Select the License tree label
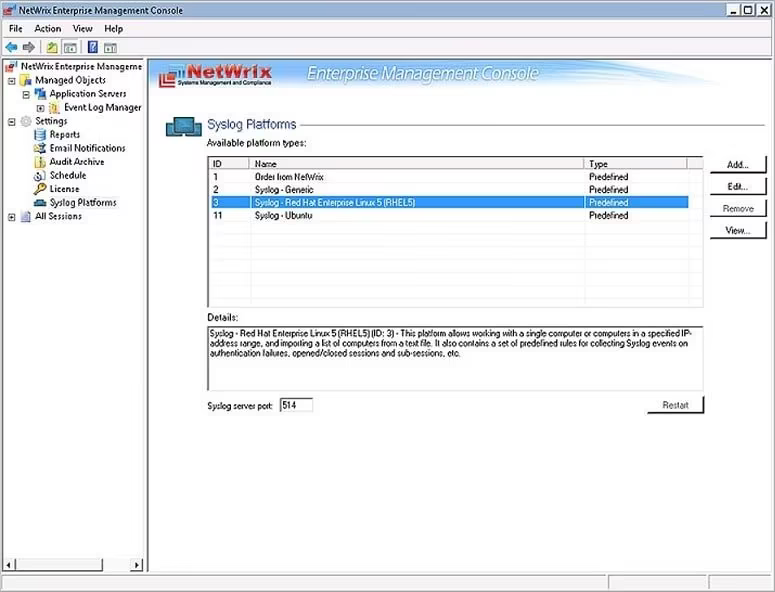 pyautogui.click(x=64, y=189)
